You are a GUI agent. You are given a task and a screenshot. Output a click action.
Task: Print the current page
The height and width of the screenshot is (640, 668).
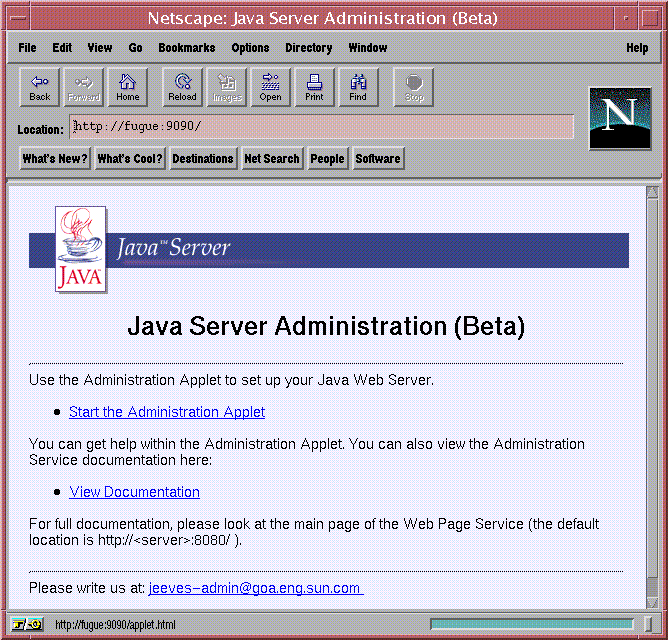point(314,87)
